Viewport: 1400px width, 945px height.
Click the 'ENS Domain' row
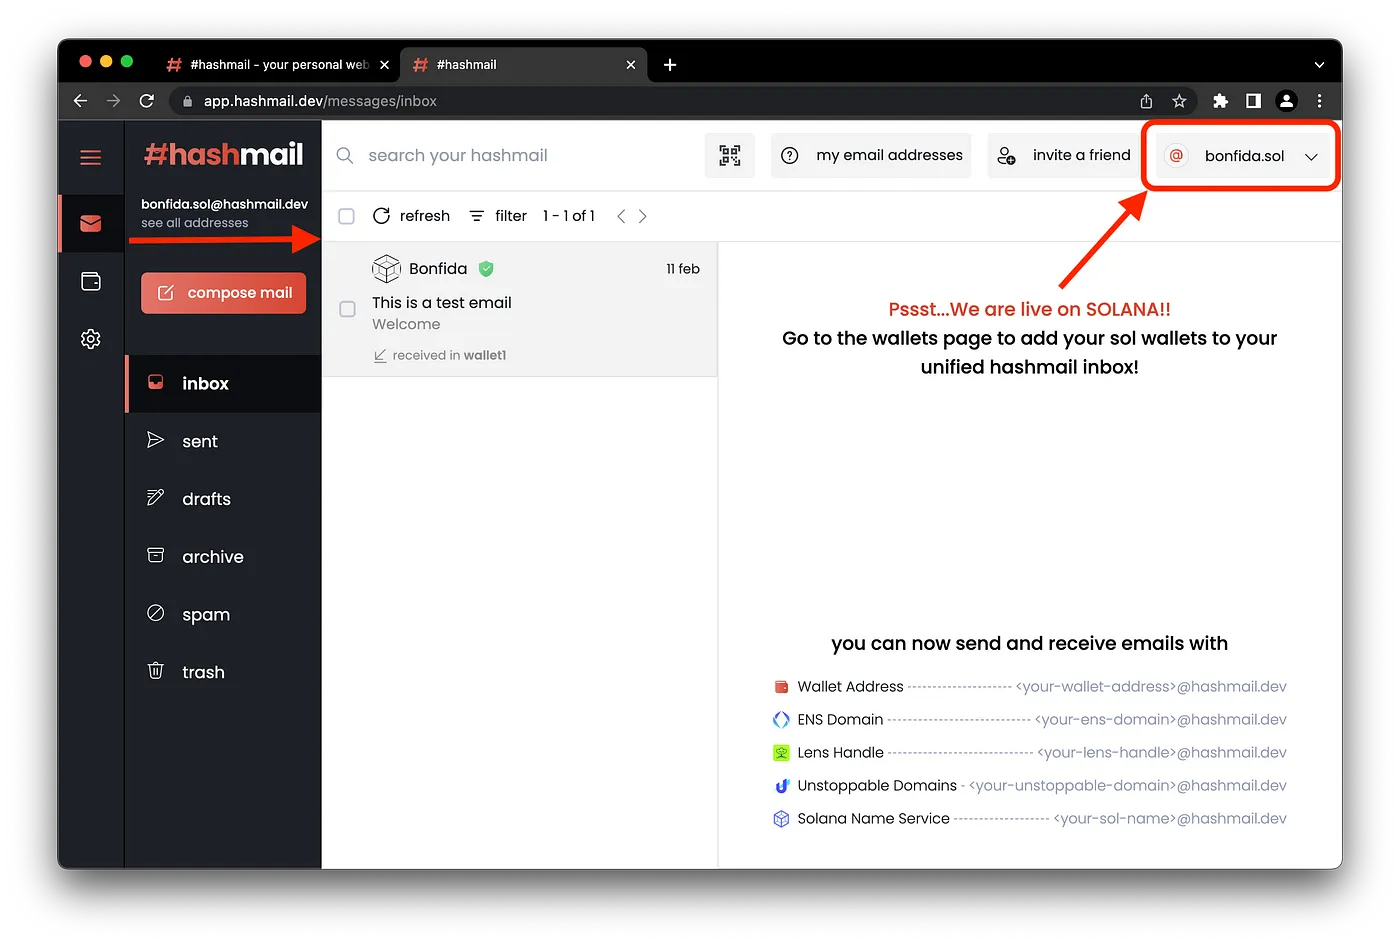pos(1030,720)
